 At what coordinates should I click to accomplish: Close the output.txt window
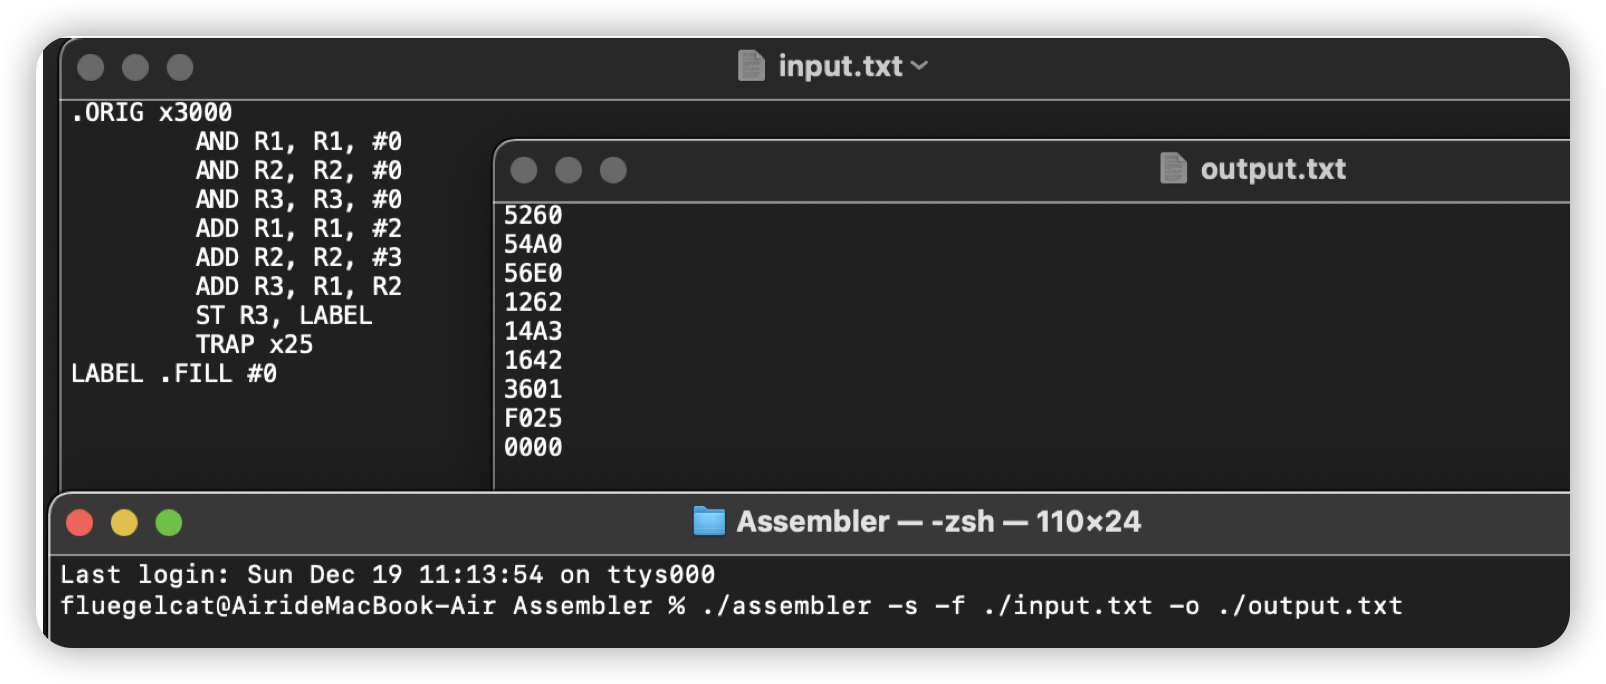pyautogui.click(x=524, y=170)
